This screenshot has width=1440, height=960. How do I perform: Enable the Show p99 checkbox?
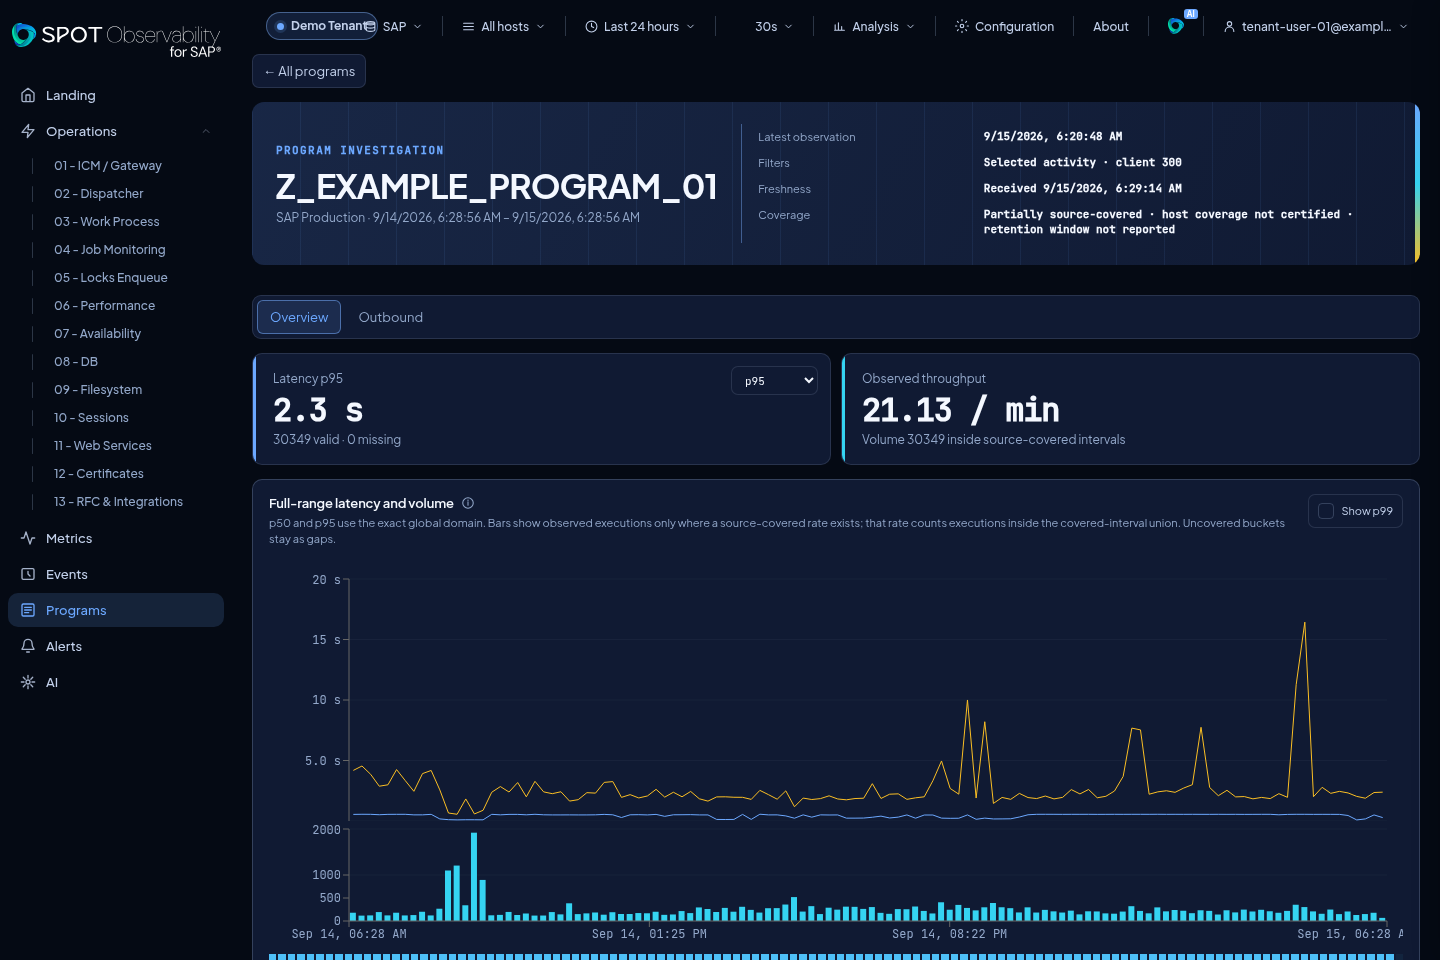1326,511
